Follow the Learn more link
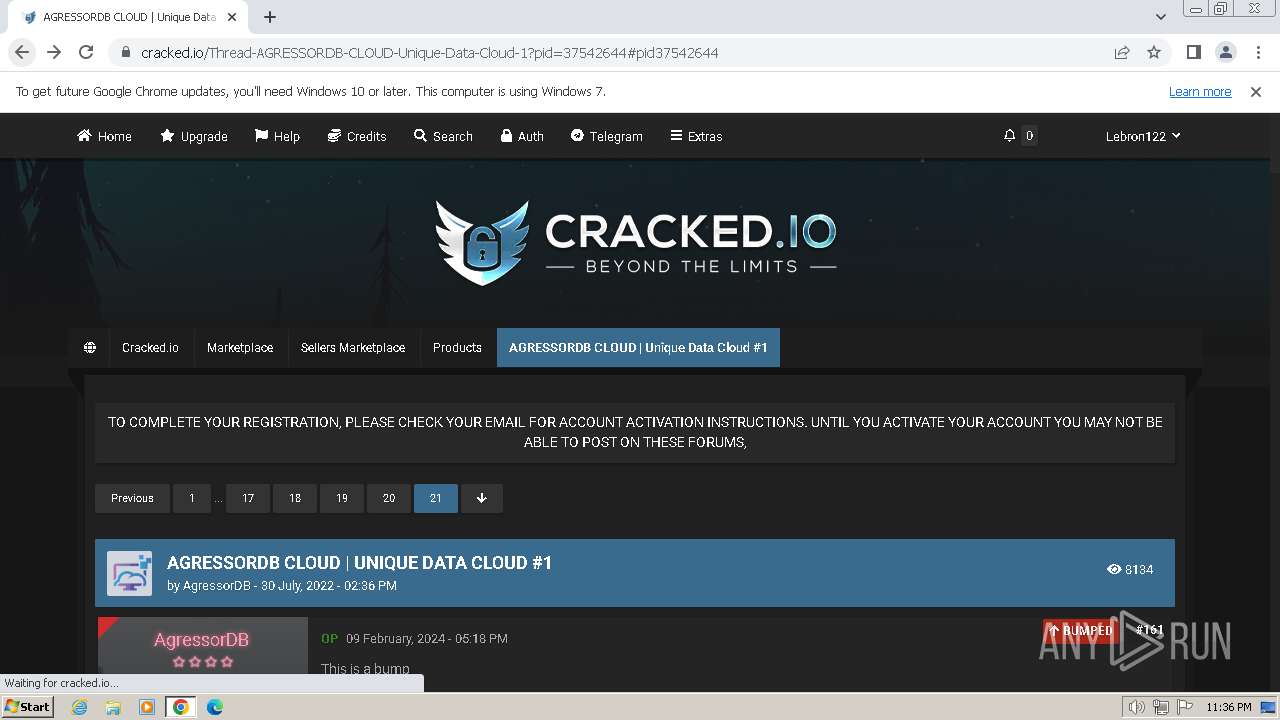Viewport: 1280px width, 720px height. [1200, 91]
